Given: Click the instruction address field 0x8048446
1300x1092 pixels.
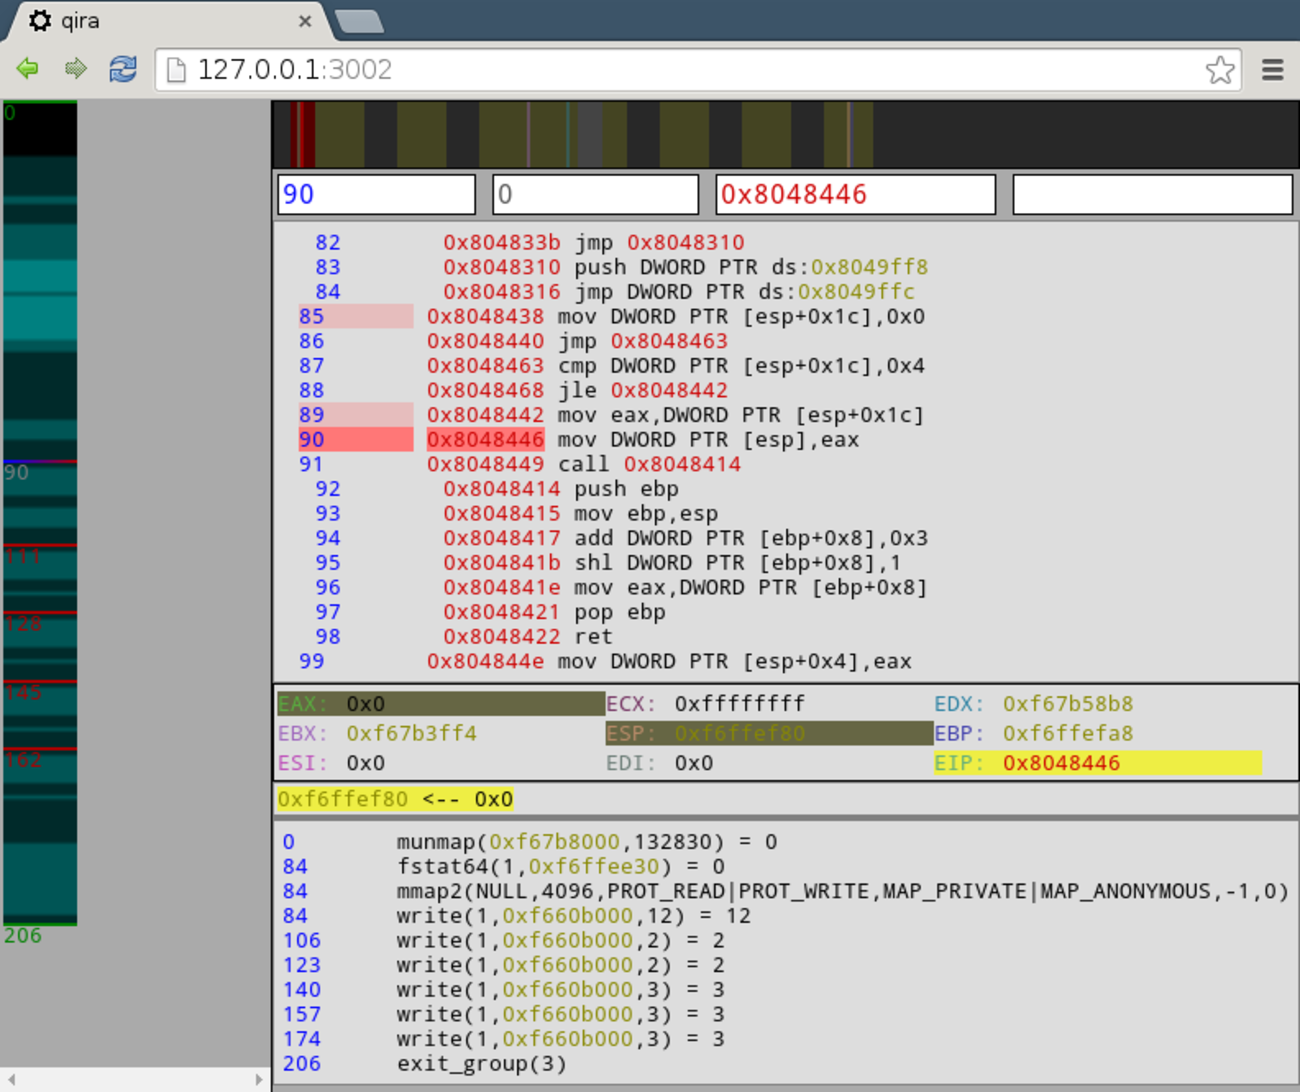Looking at the screenshot, I should point(855,194).
